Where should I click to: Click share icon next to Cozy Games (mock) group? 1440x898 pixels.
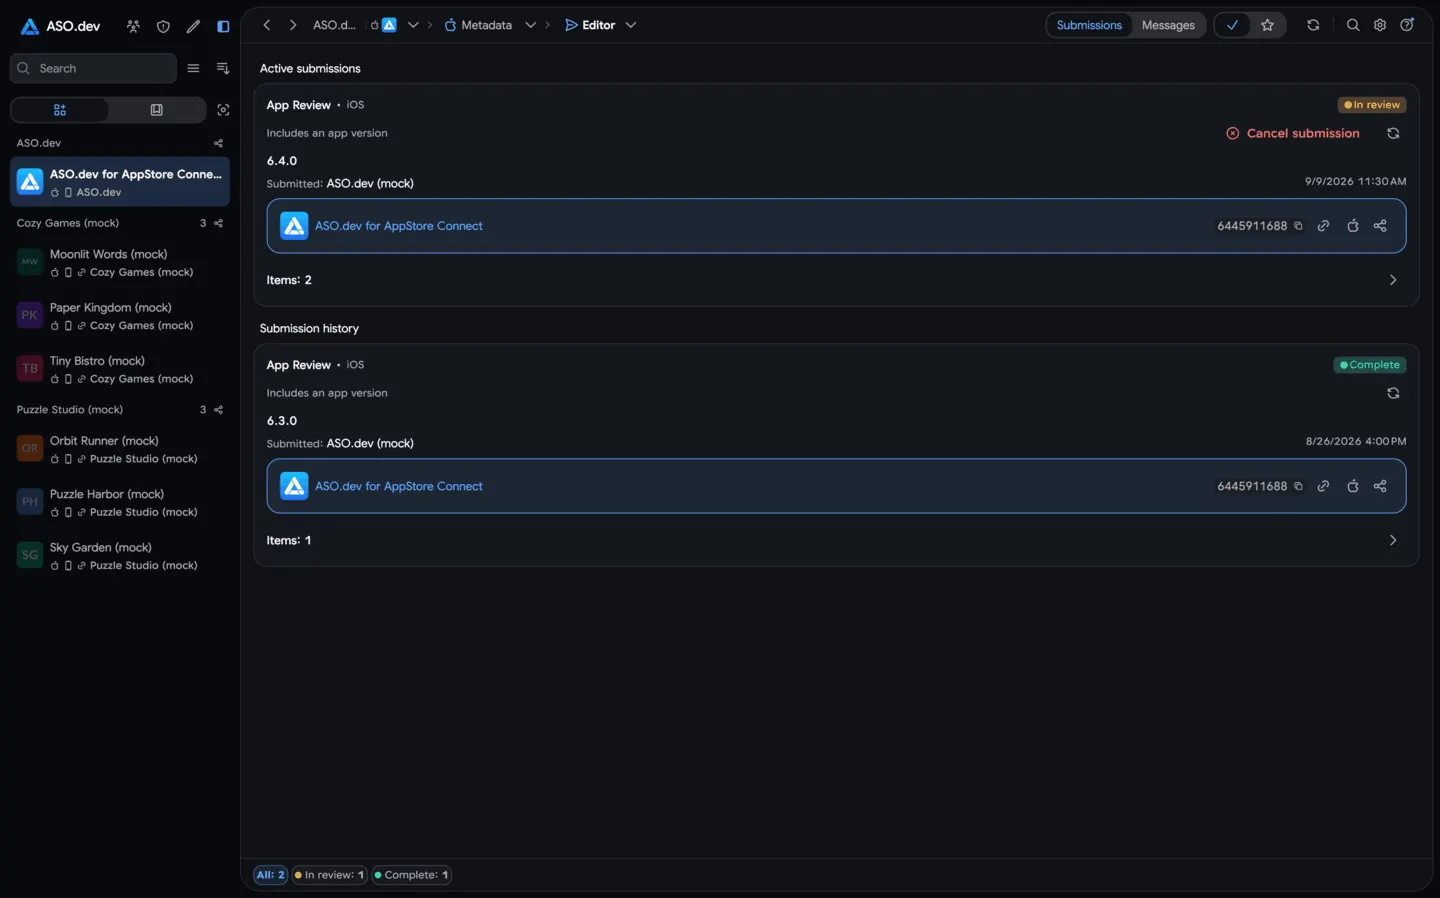[218, 223]
